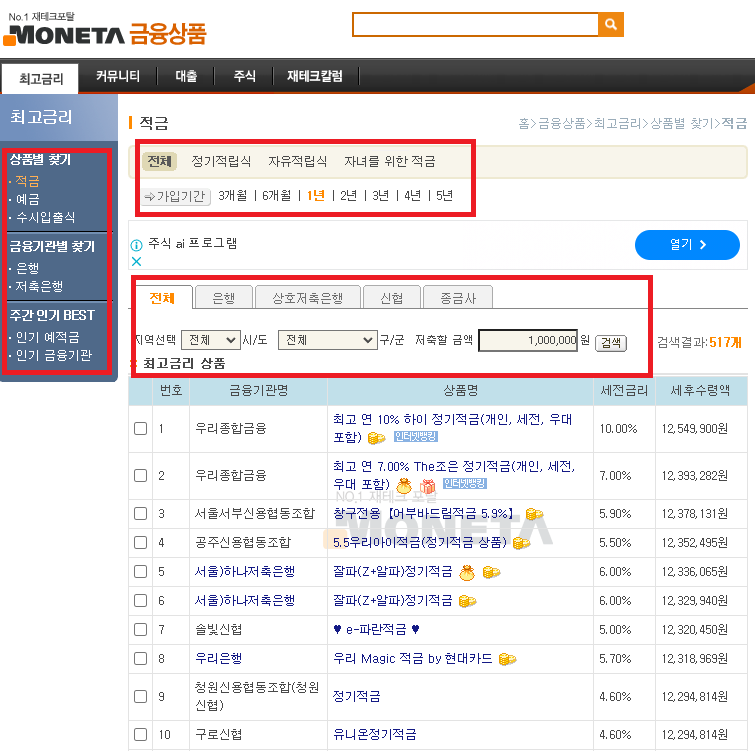Check the box for row 6 하나저축은행
The image size is (755, 751).
(141, 600)
